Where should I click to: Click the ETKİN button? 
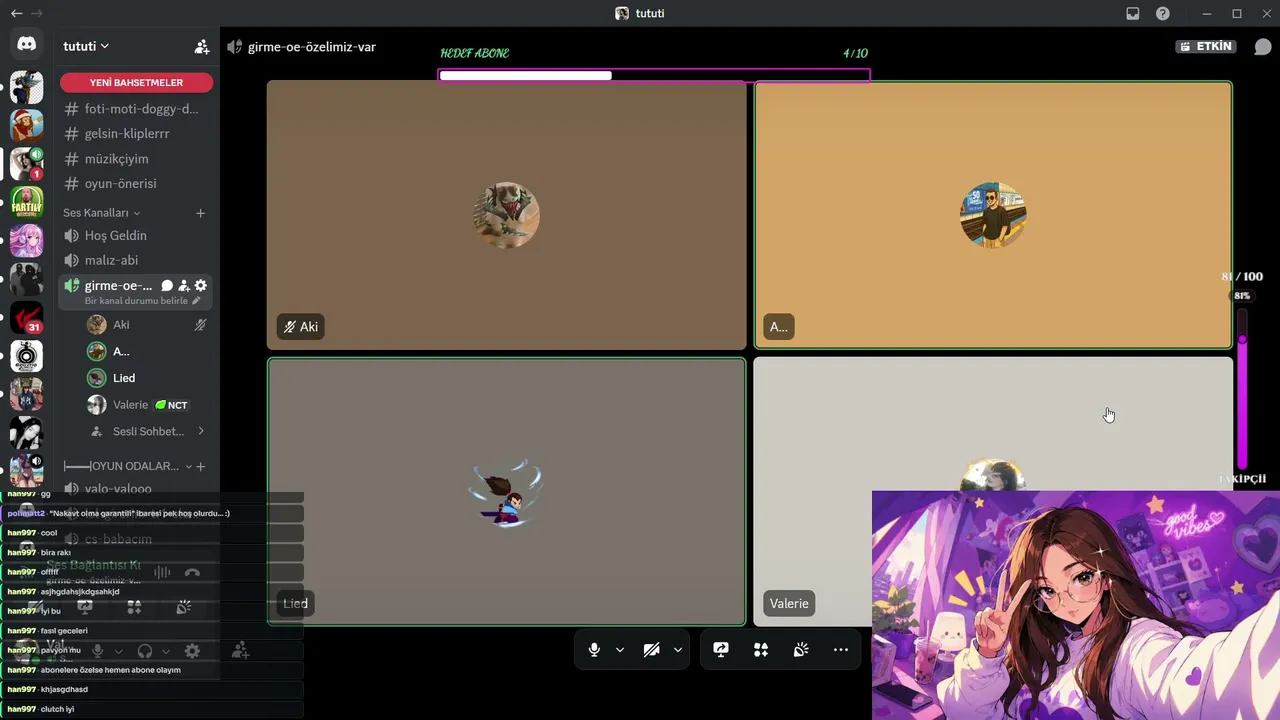point(1206,47)
